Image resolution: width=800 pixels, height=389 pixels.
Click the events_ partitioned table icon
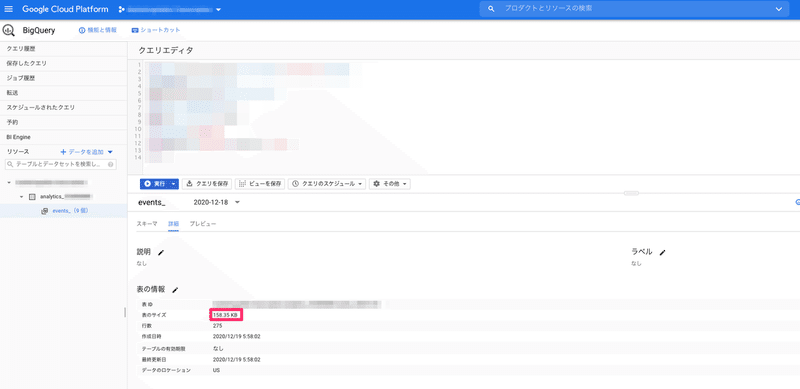point(45,210)
